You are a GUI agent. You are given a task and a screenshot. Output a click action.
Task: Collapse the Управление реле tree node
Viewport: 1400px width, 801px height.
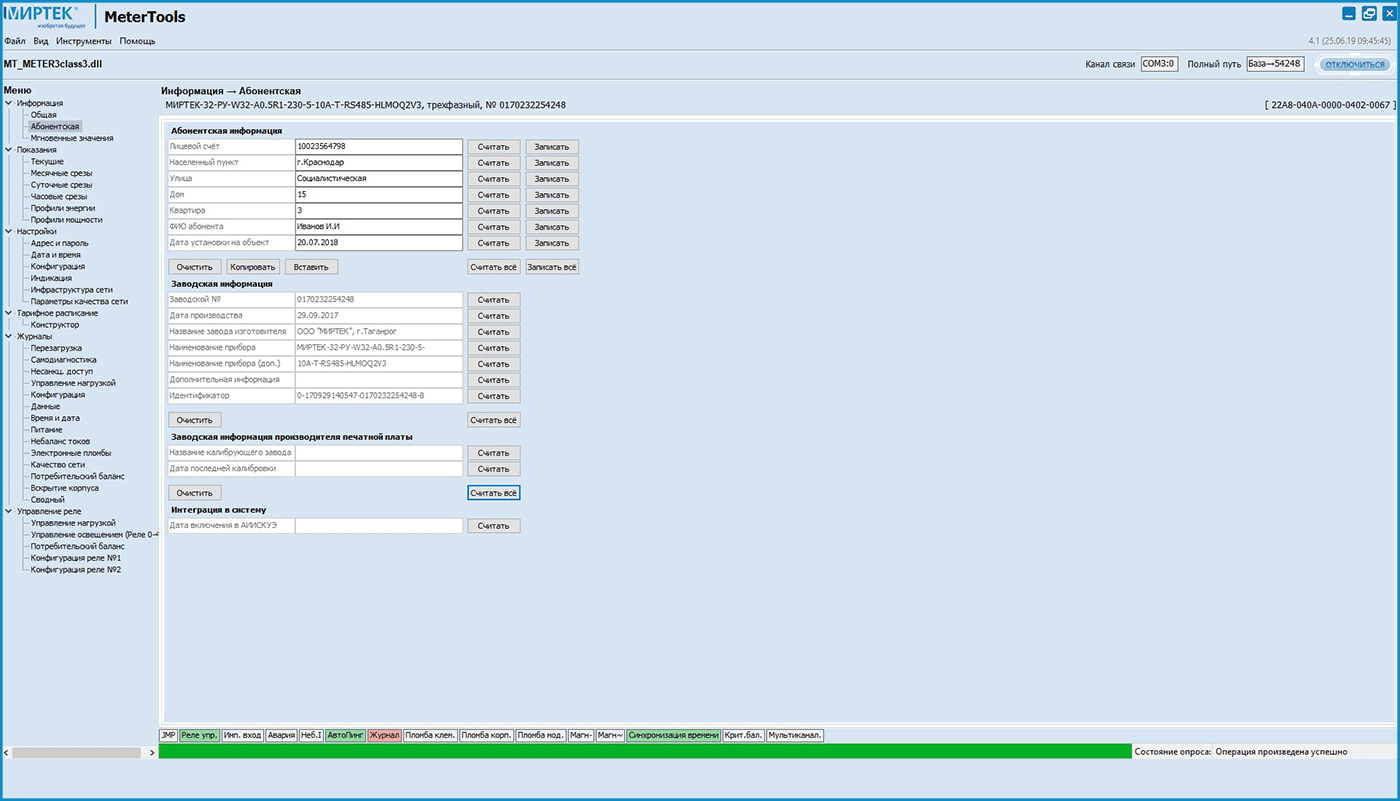click(9, 511)
